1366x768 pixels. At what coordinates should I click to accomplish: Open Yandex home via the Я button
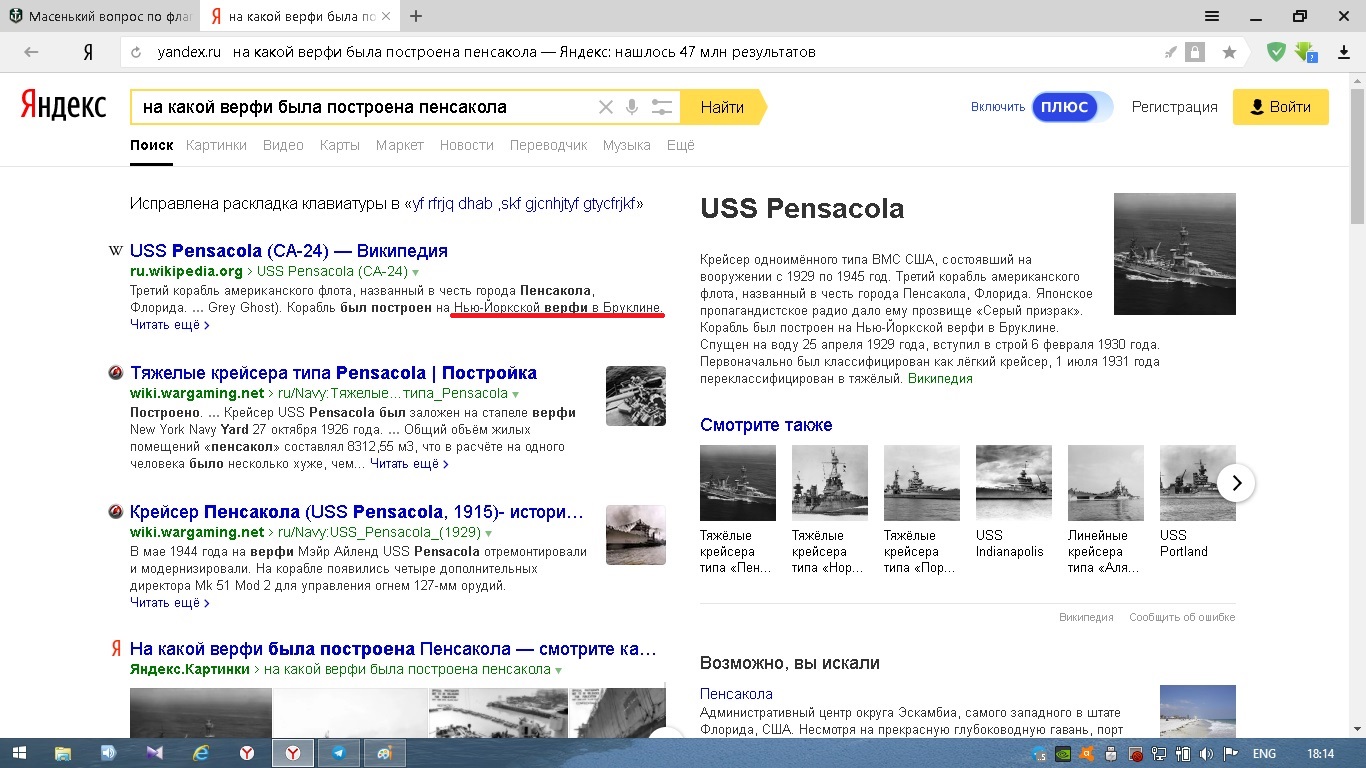(88, 52)
